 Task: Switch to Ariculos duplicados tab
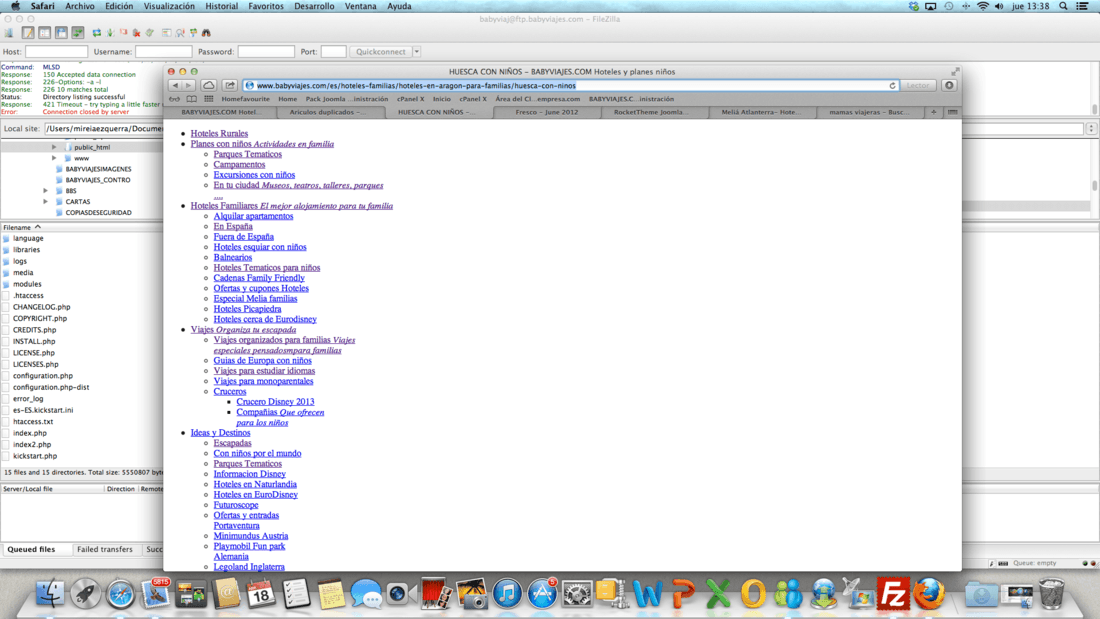[x=327, y=112]
